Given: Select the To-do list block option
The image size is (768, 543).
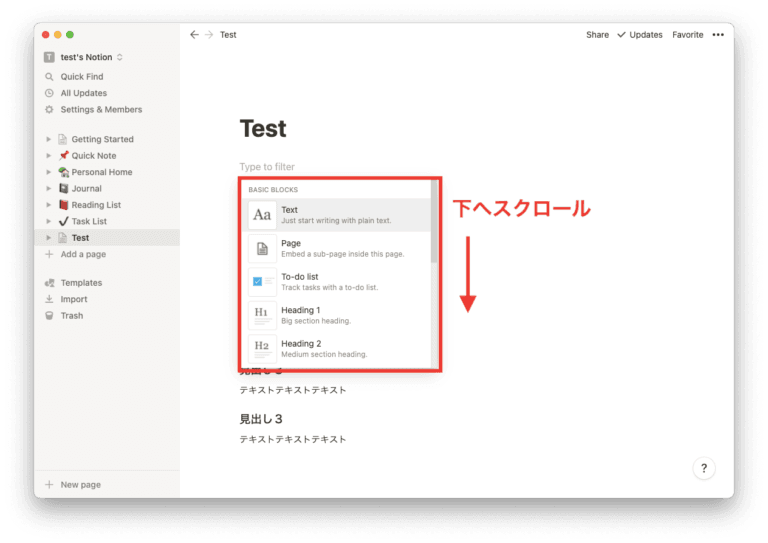Looking at the screenshot, I should tap(338, 282).
